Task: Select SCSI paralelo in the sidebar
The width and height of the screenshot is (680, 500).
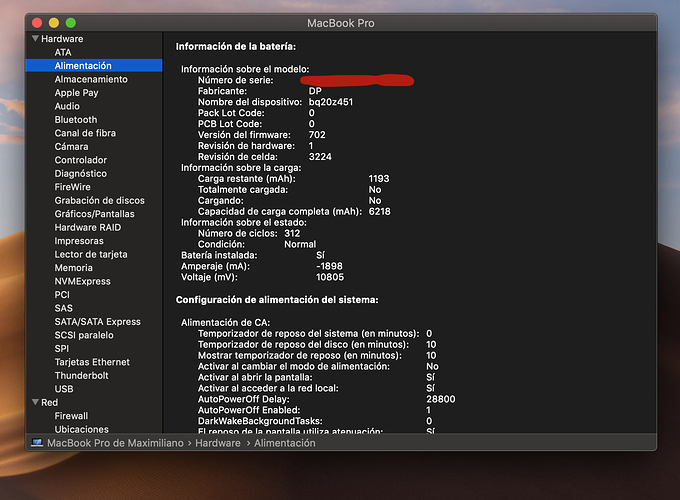Action: 84,334
